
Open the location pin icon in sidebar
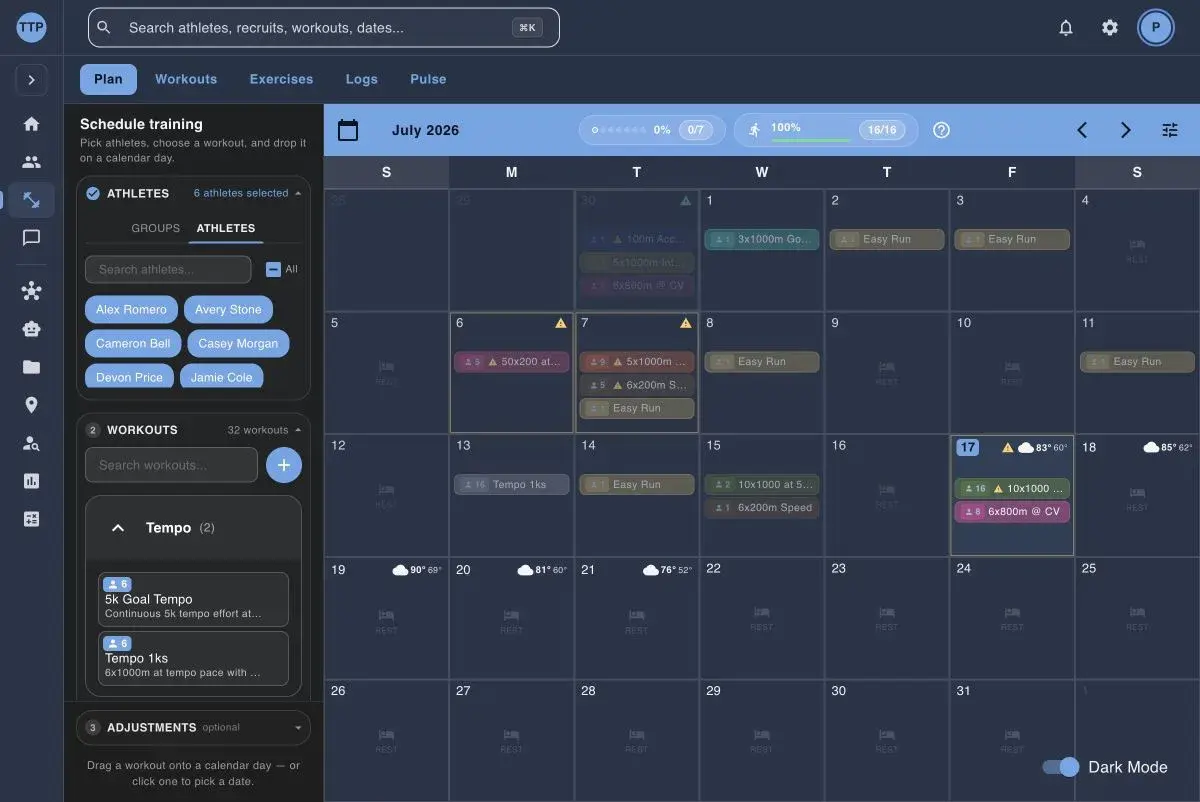(x=31, y=405)
